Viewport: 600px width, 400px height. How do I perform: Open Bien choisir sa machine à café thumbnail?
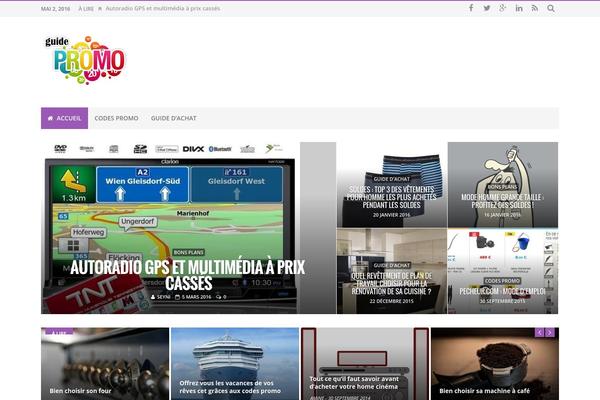[x=495, y=364]
